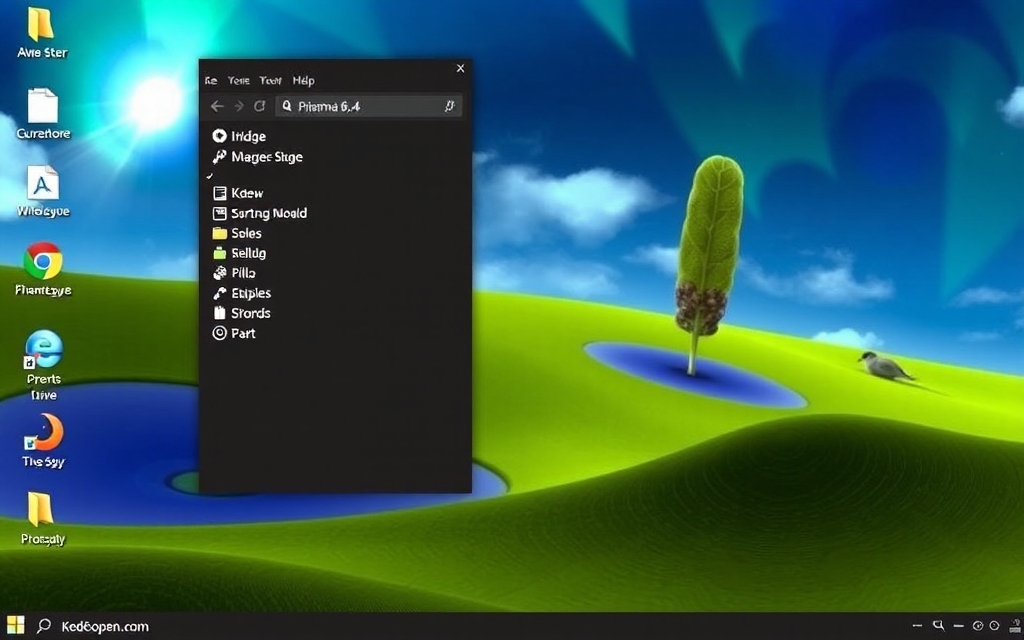Click the taskbar search icon beside Start
This screenshot has width=1024, height=640.
[x=44, y=626]
